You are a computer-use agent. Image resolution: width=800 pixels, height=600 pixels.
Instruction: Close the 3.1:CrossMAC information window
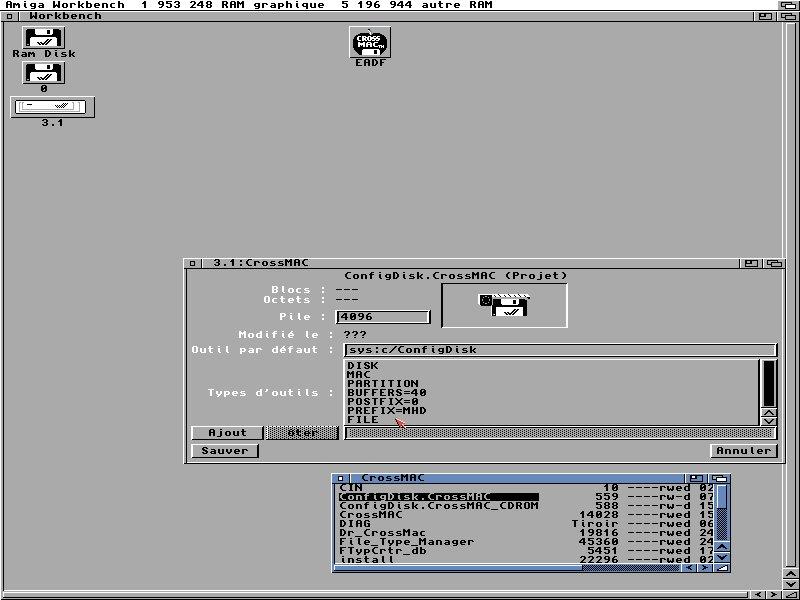192,263
